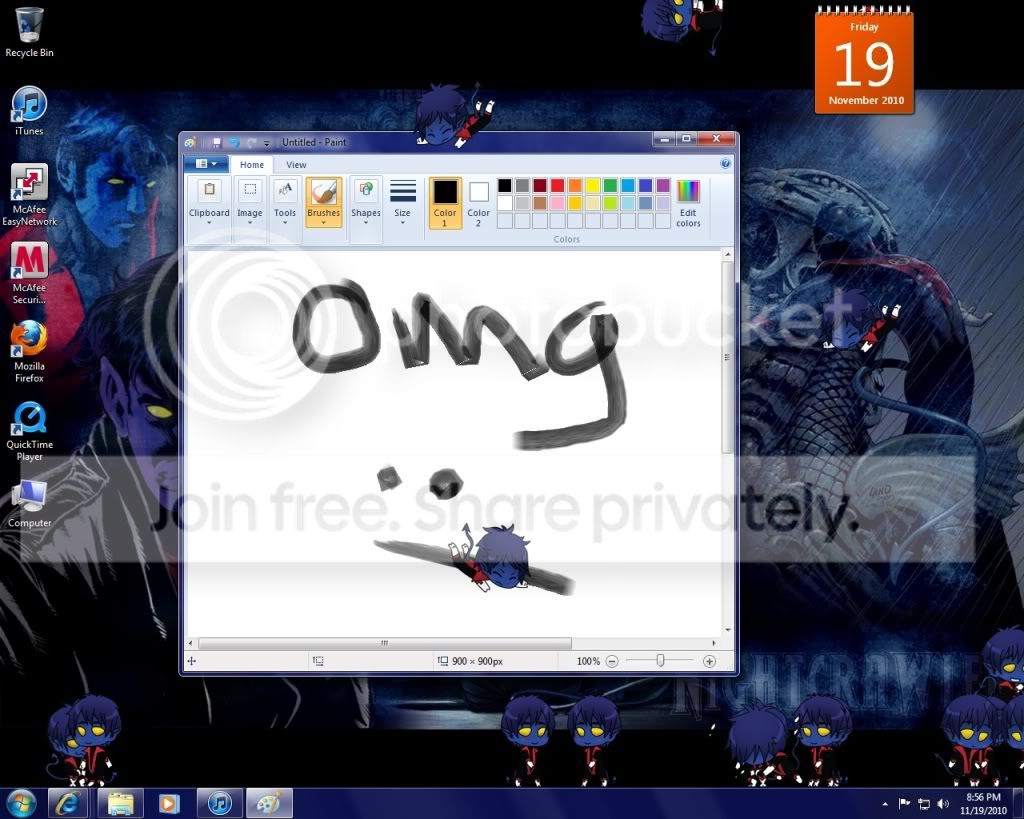Select Color 1 foreground button
The image size is (1024, 819).
(x=445, y=203)
